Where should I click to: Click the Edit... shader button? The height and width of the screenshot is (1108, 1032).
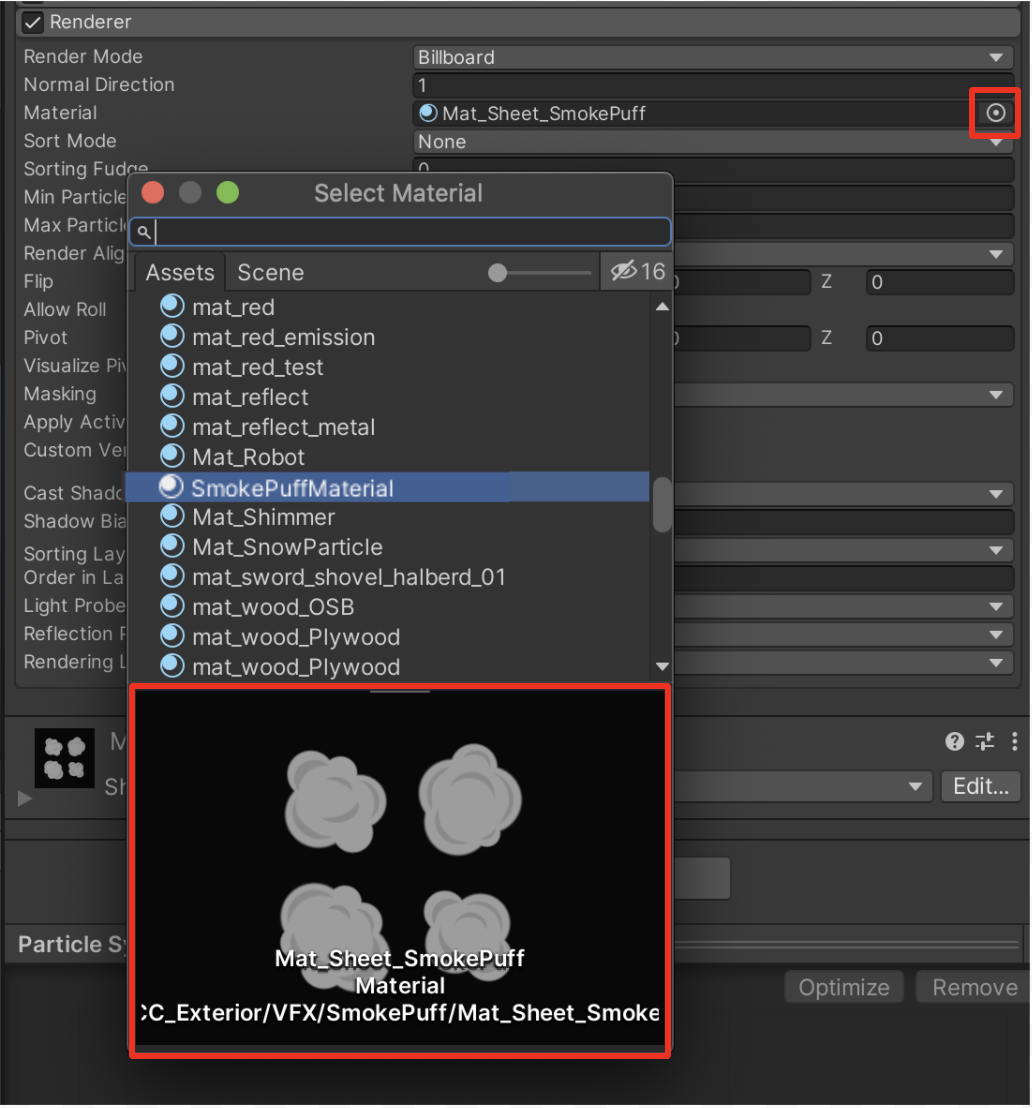[981, 786]
